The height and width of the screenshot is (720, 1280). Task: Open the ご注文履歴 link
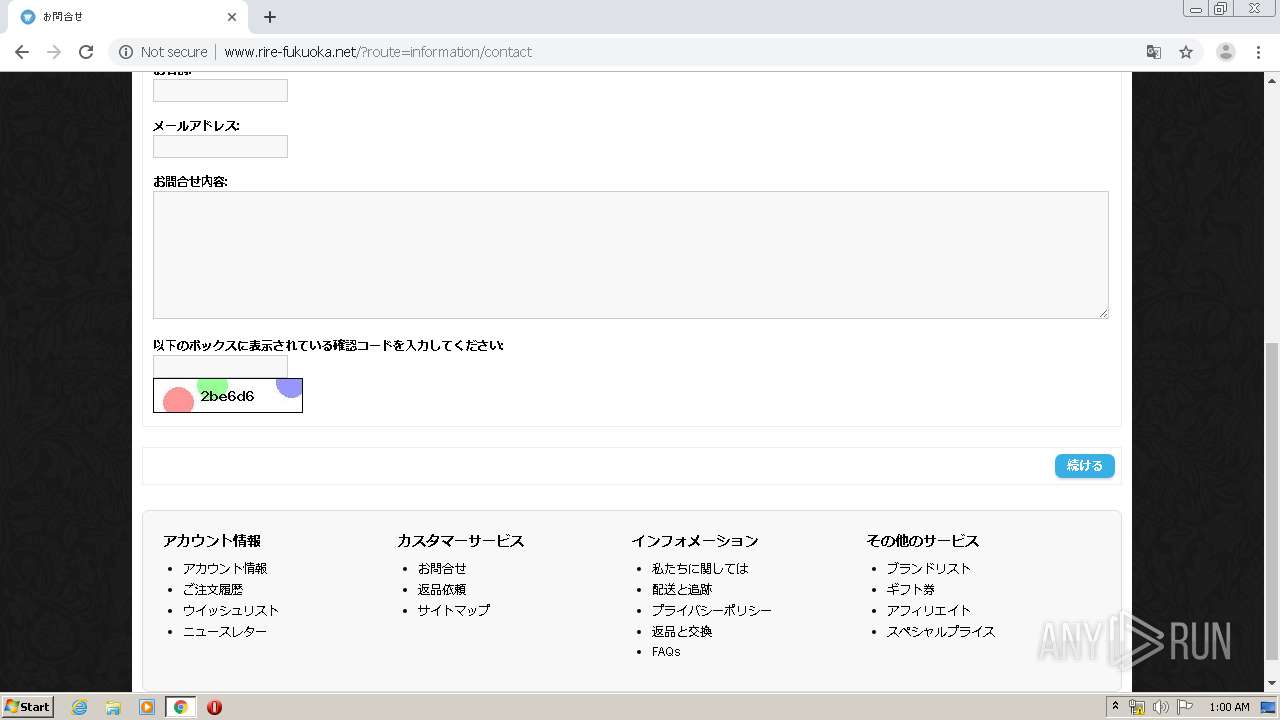click(x=212, y=589)
